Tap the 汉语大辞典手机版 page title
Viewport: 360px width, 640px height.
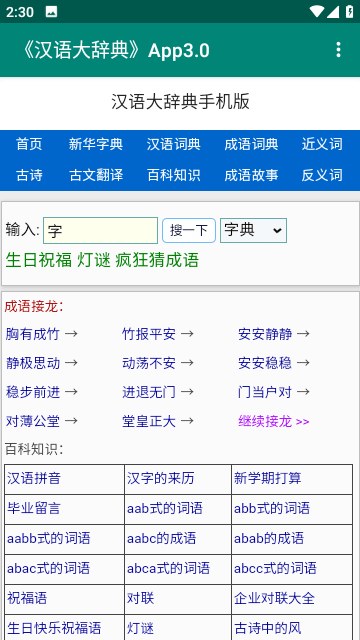(180, 102)
